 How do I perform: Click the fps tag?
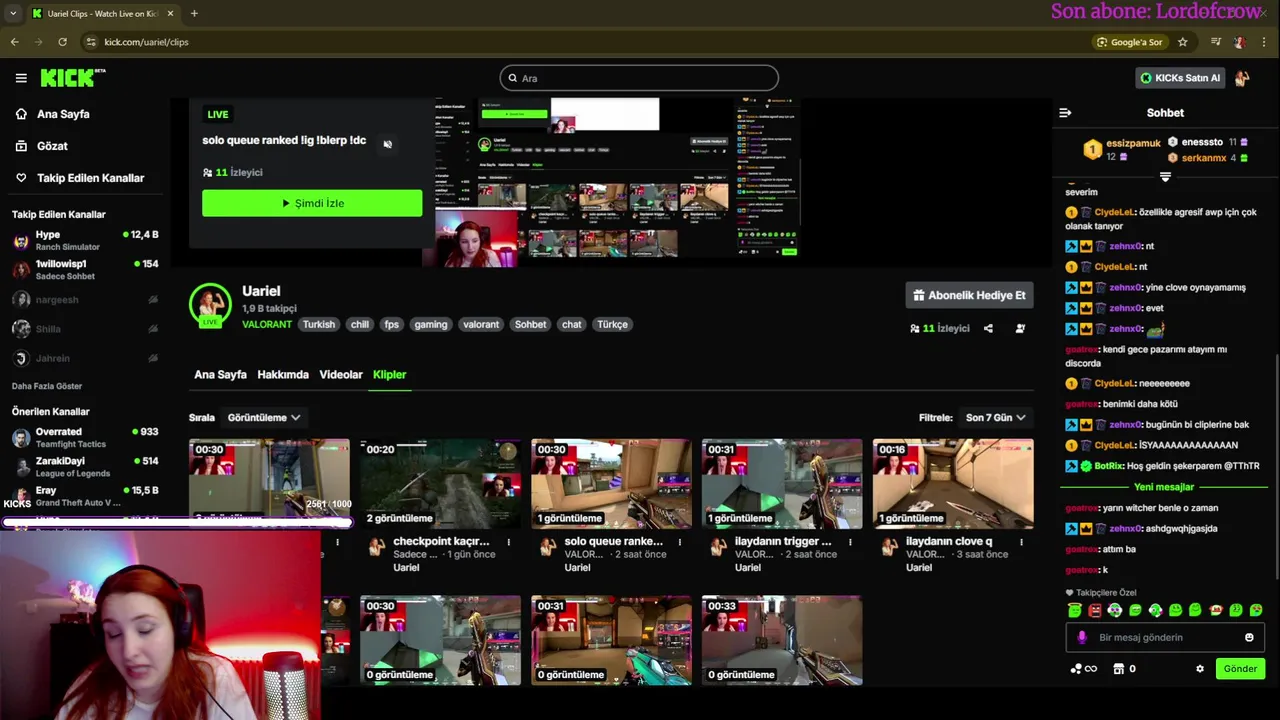[392, 324]
